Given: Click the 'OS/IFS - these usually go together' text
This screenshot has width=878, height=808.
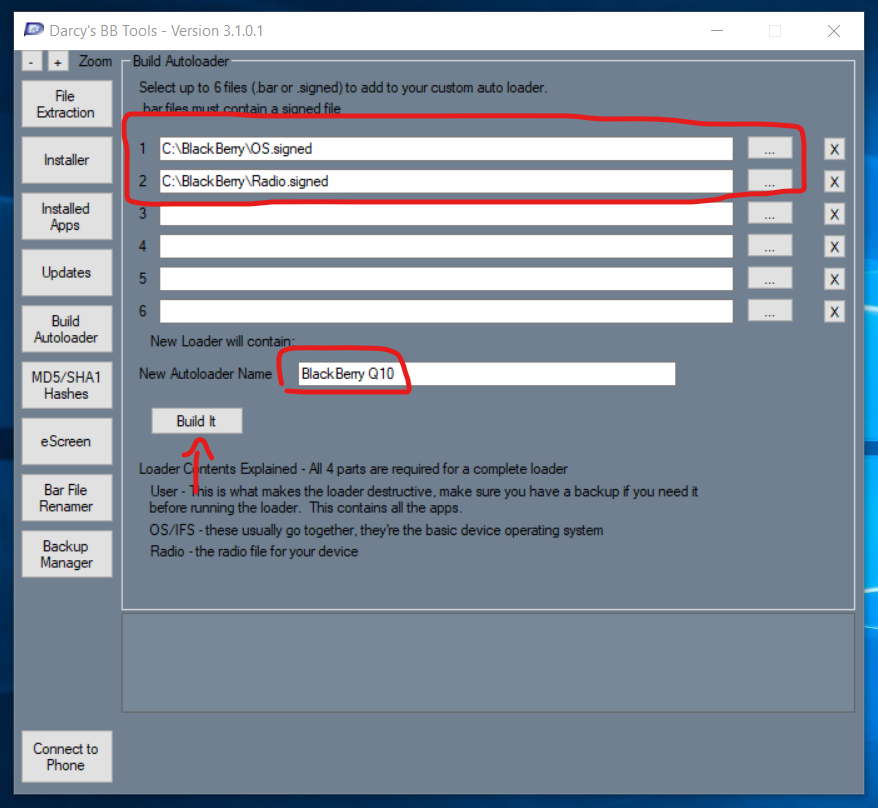Looking at the screenshot, I should coord(376,530).
